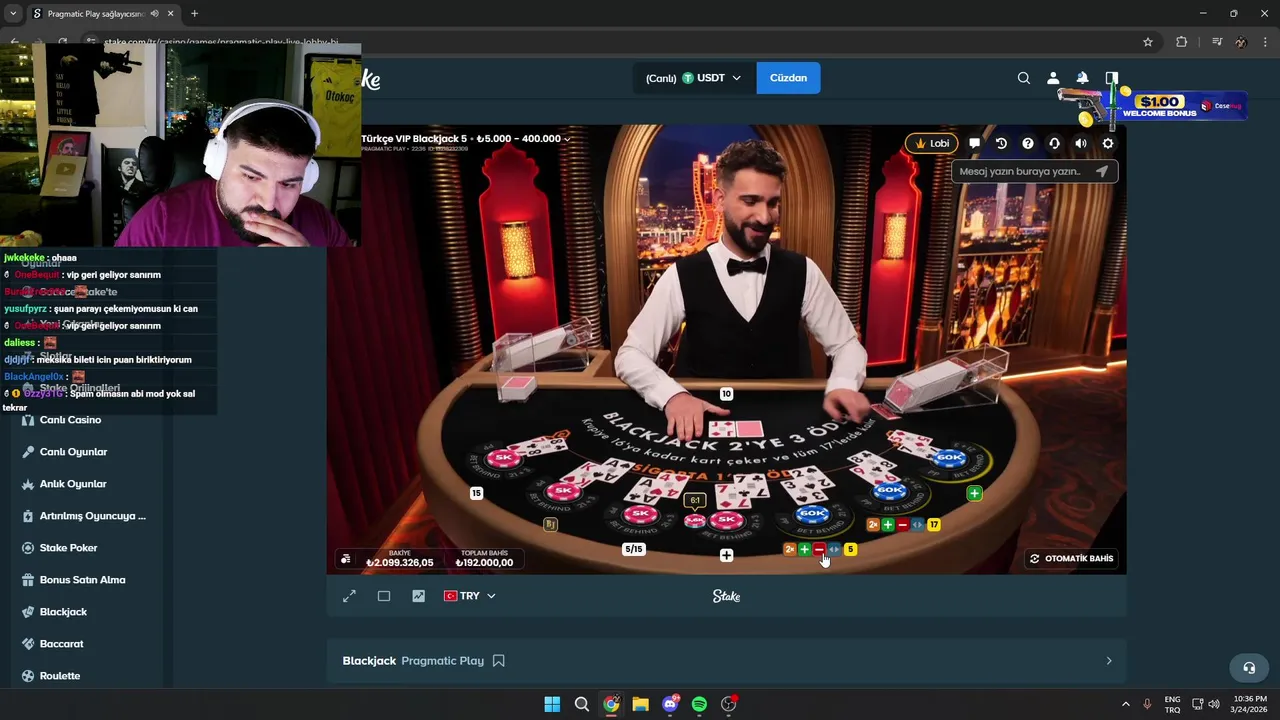Click the 2x double bet next to 5
The height and width of the screenshot is (720, 1280).
coord(790,549)
